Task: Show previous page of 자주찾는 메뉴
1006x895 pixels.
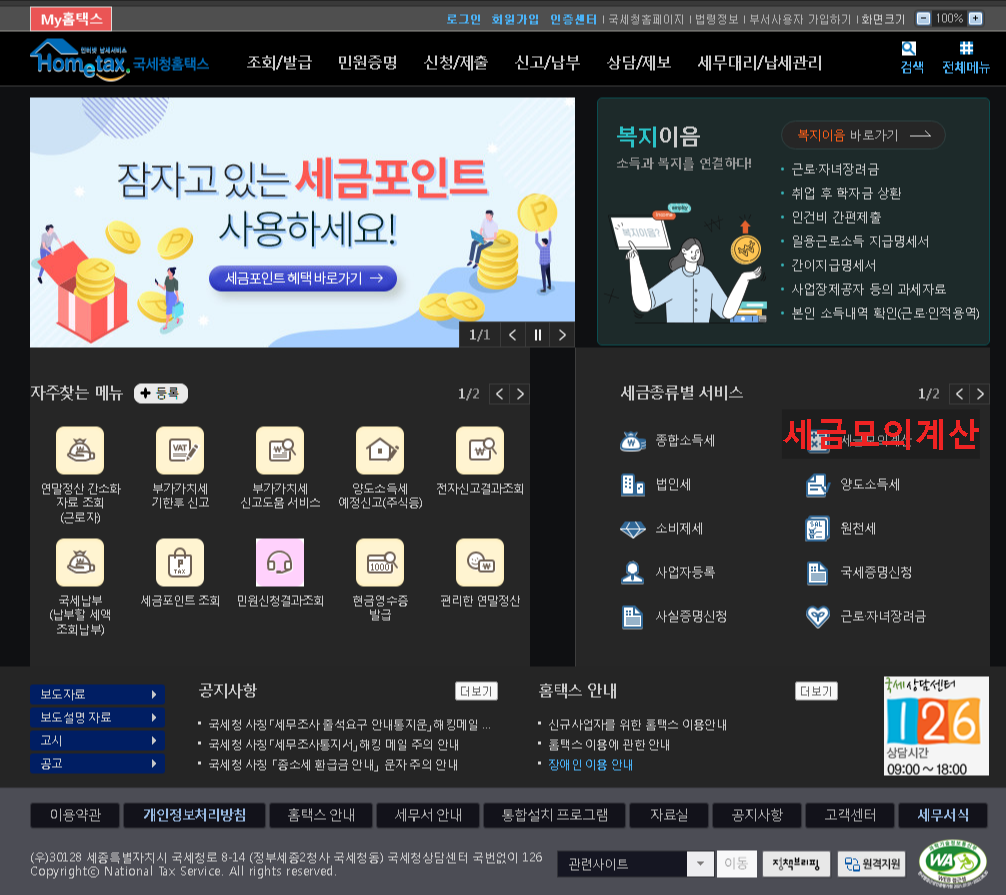Action: click(x=500, y=394)
